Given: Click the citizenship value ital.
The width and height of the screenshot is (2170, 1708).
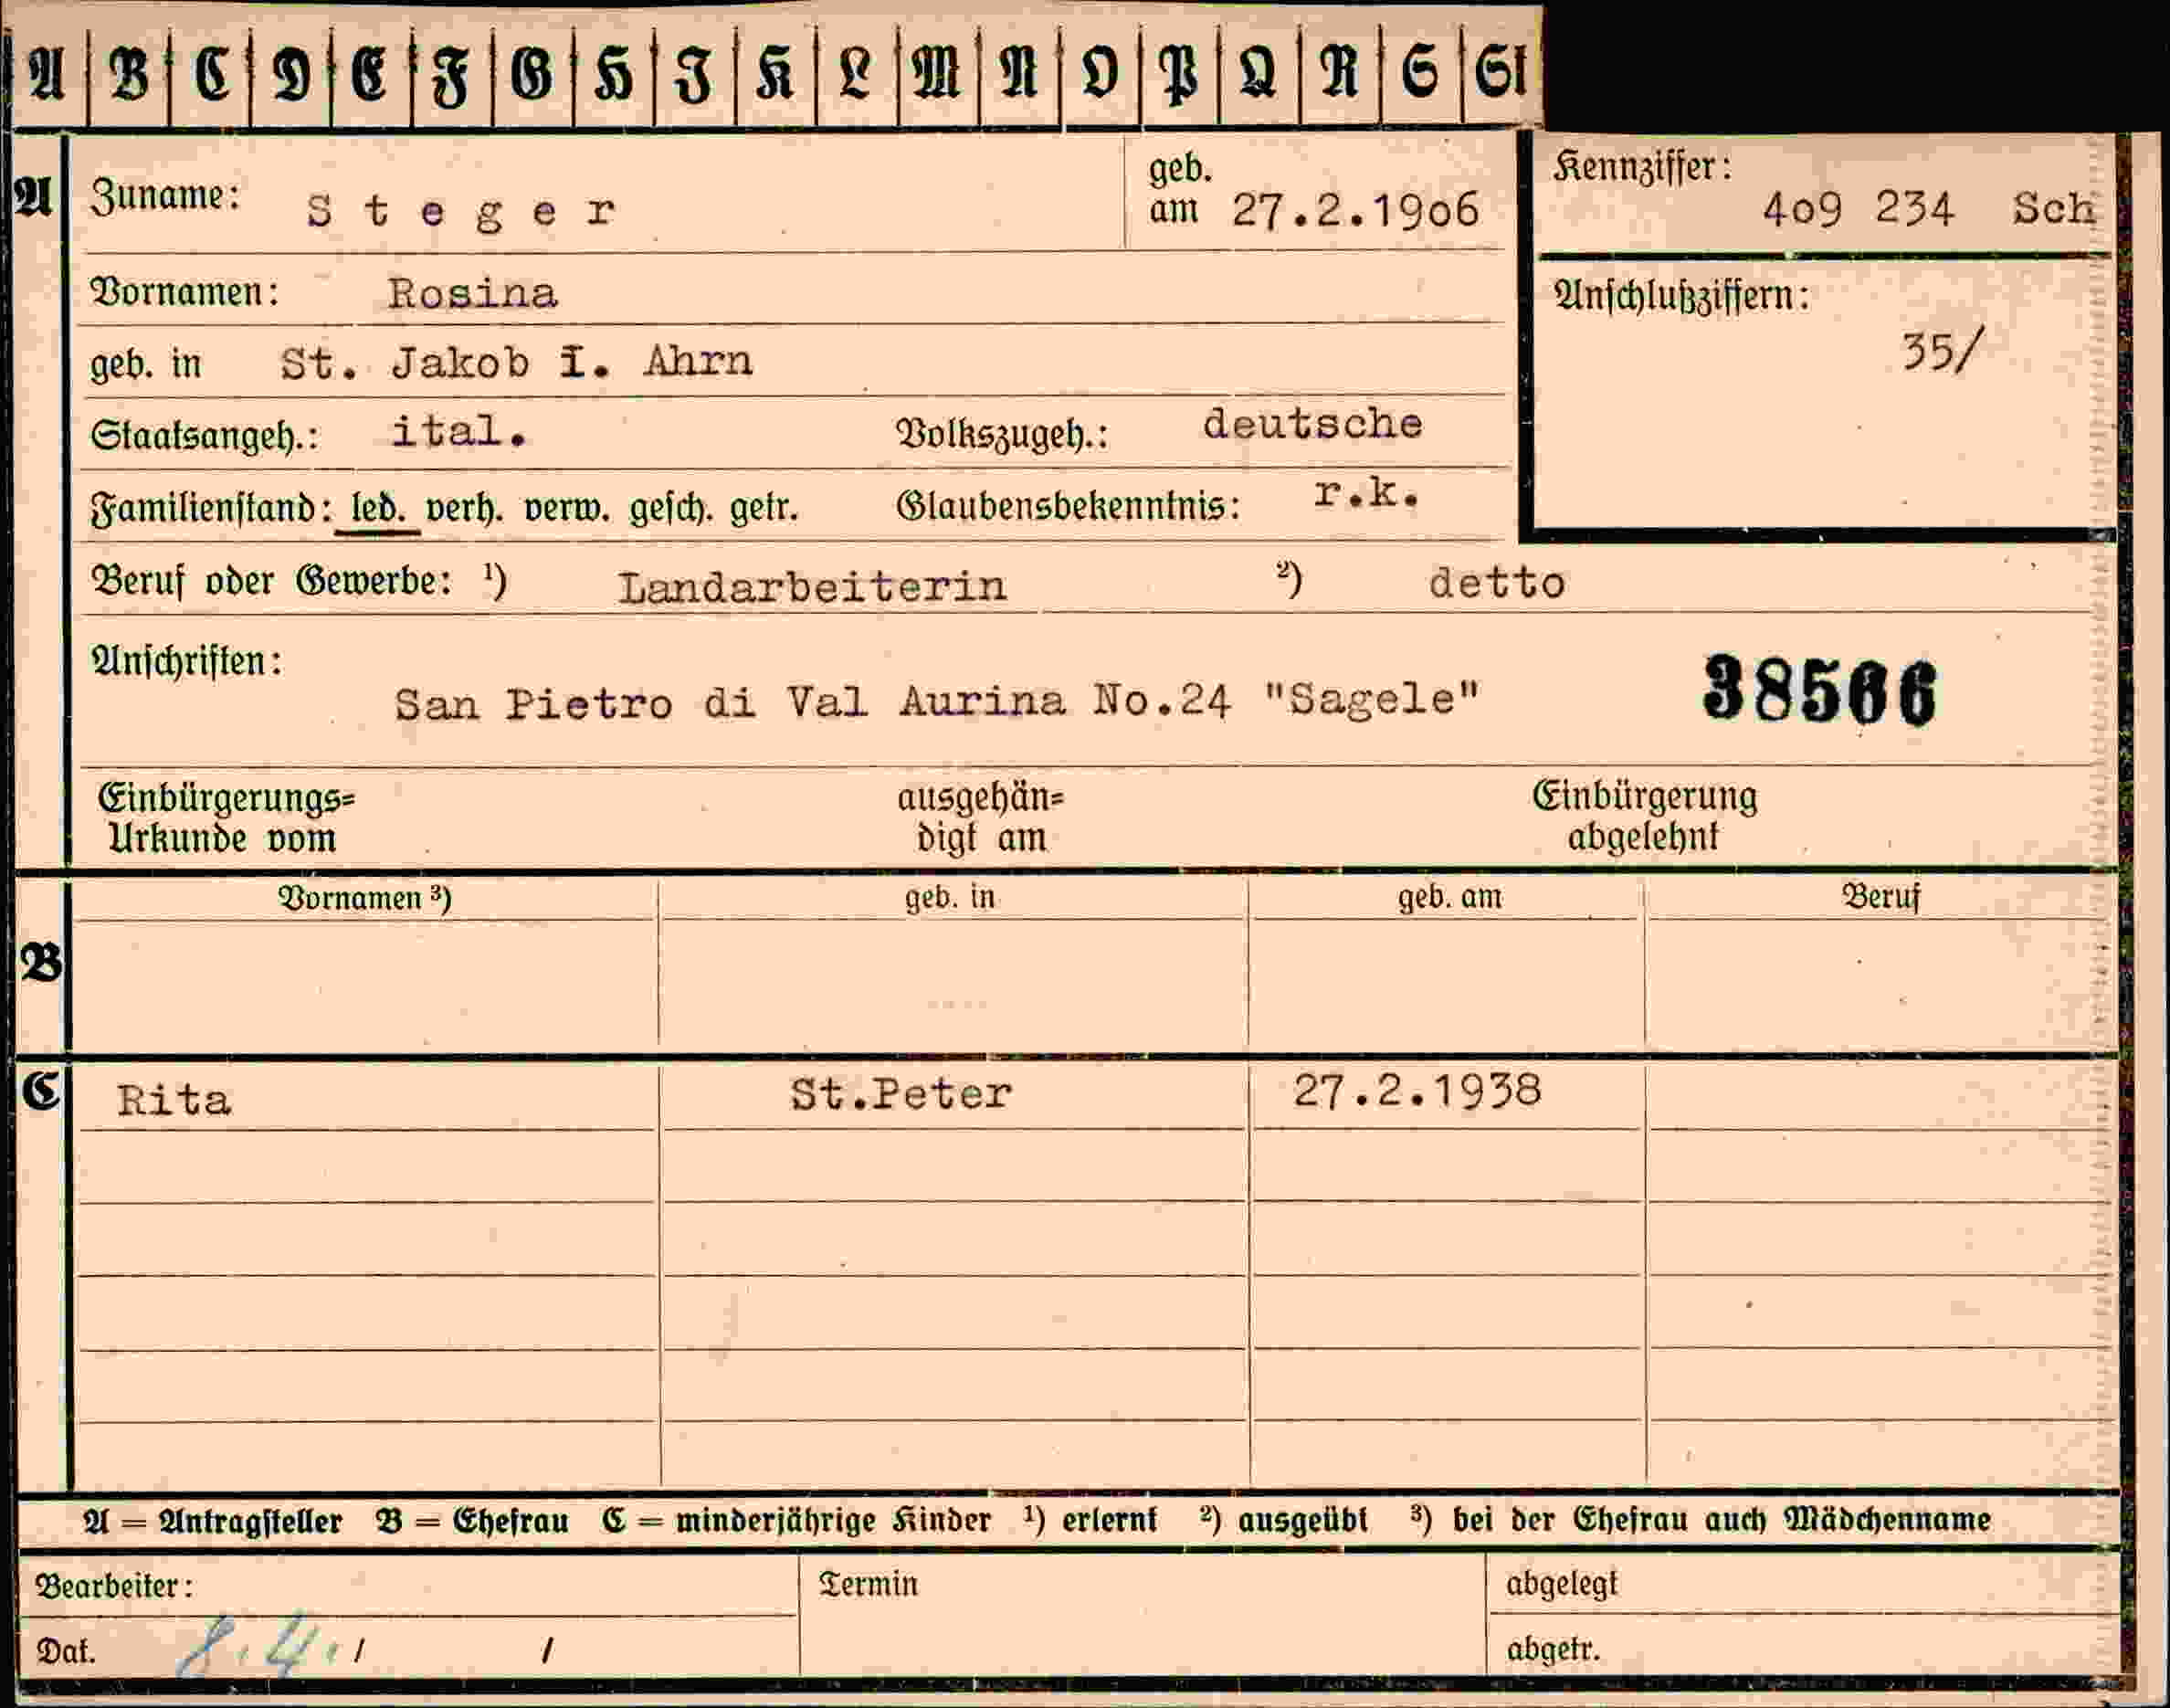Looking at the screenshot, I should click(x=459, y=432).
